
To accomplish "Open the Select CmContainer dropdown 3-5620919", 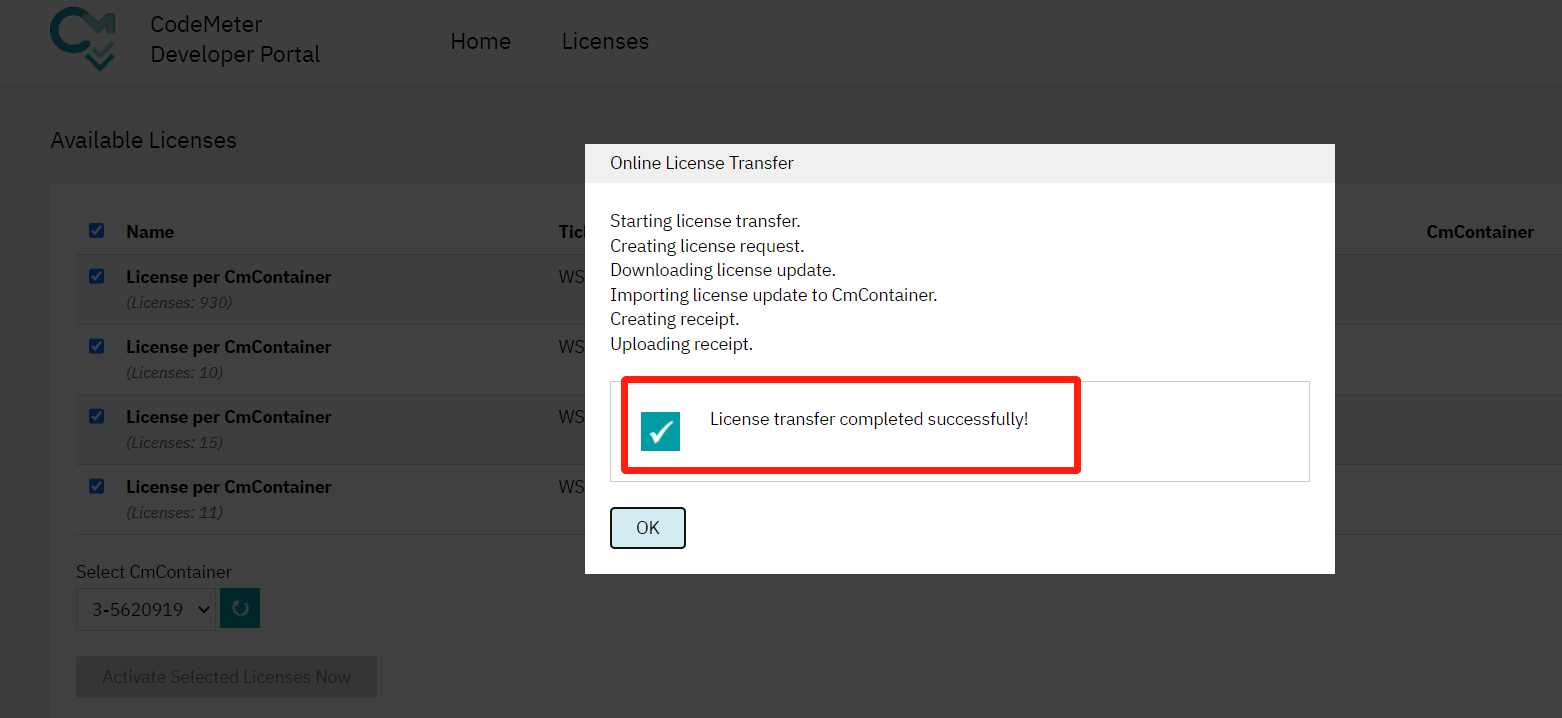I will (146, 609).
